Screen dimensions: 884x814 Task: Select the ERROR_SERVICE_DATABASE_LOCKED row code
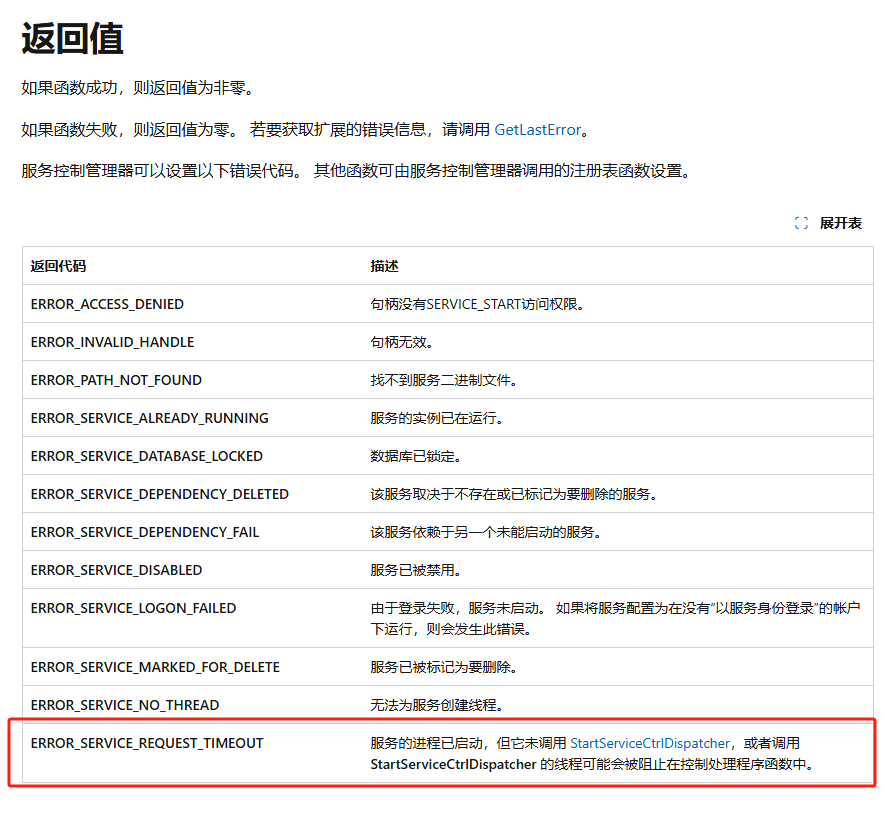146,456
